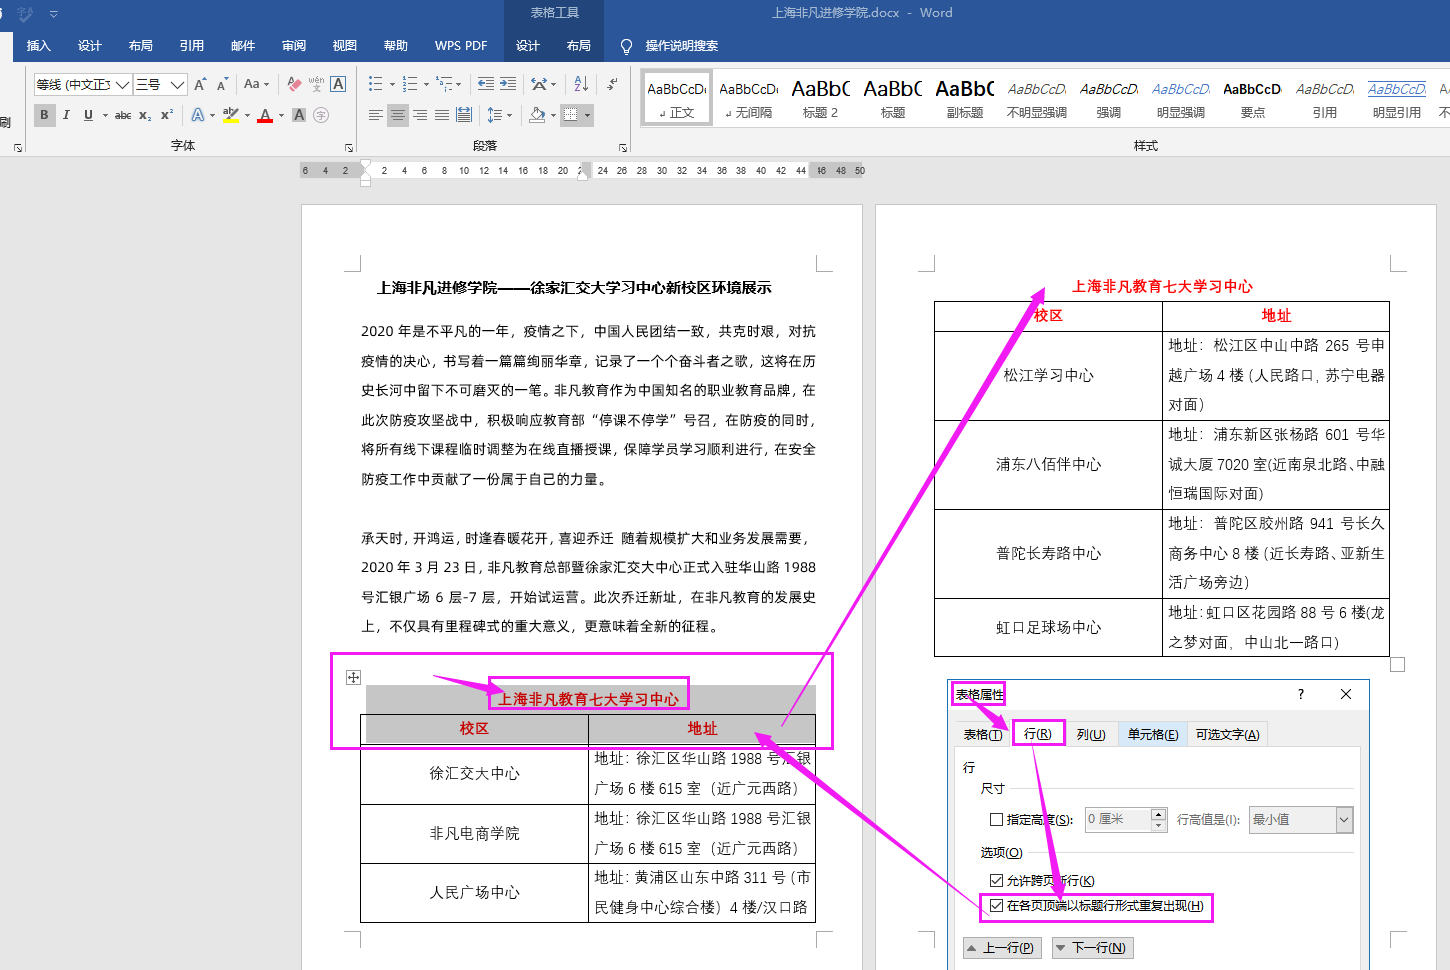Increase font size with grow button

200,84
